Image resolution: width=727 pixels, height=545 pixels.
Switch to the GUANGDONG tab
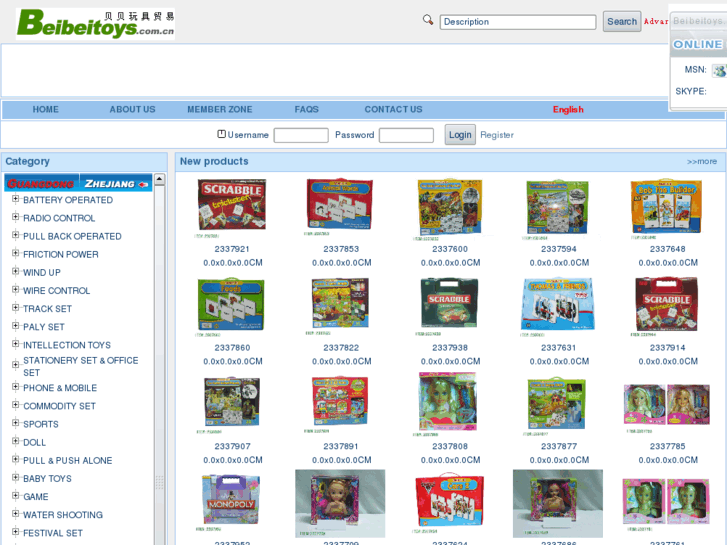[42, 183]
